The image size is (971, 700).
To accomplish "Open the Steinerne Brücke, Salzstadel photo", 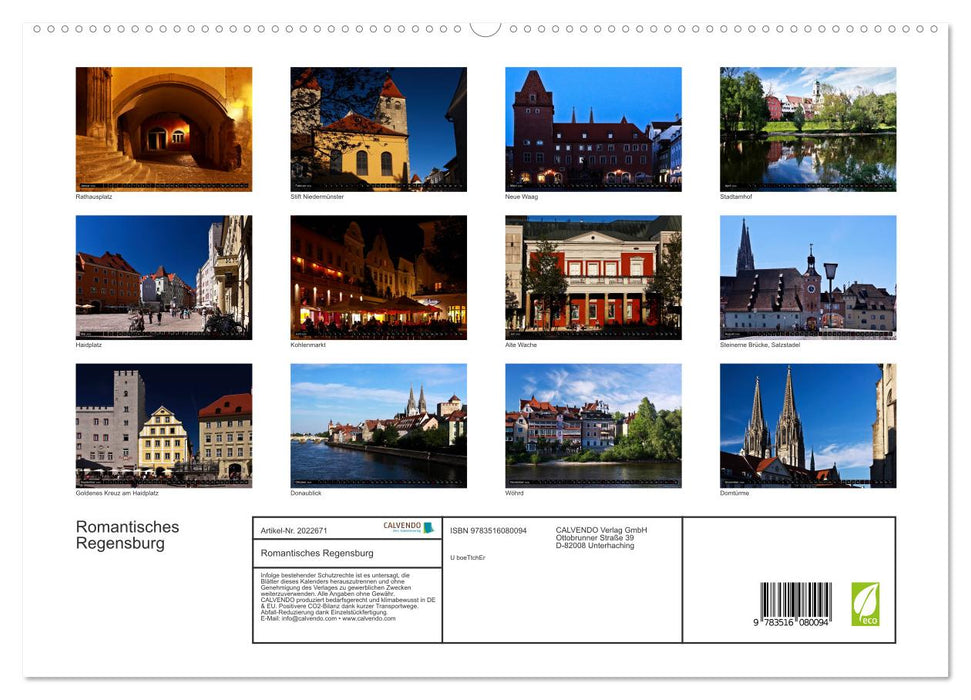I will 807,275.
